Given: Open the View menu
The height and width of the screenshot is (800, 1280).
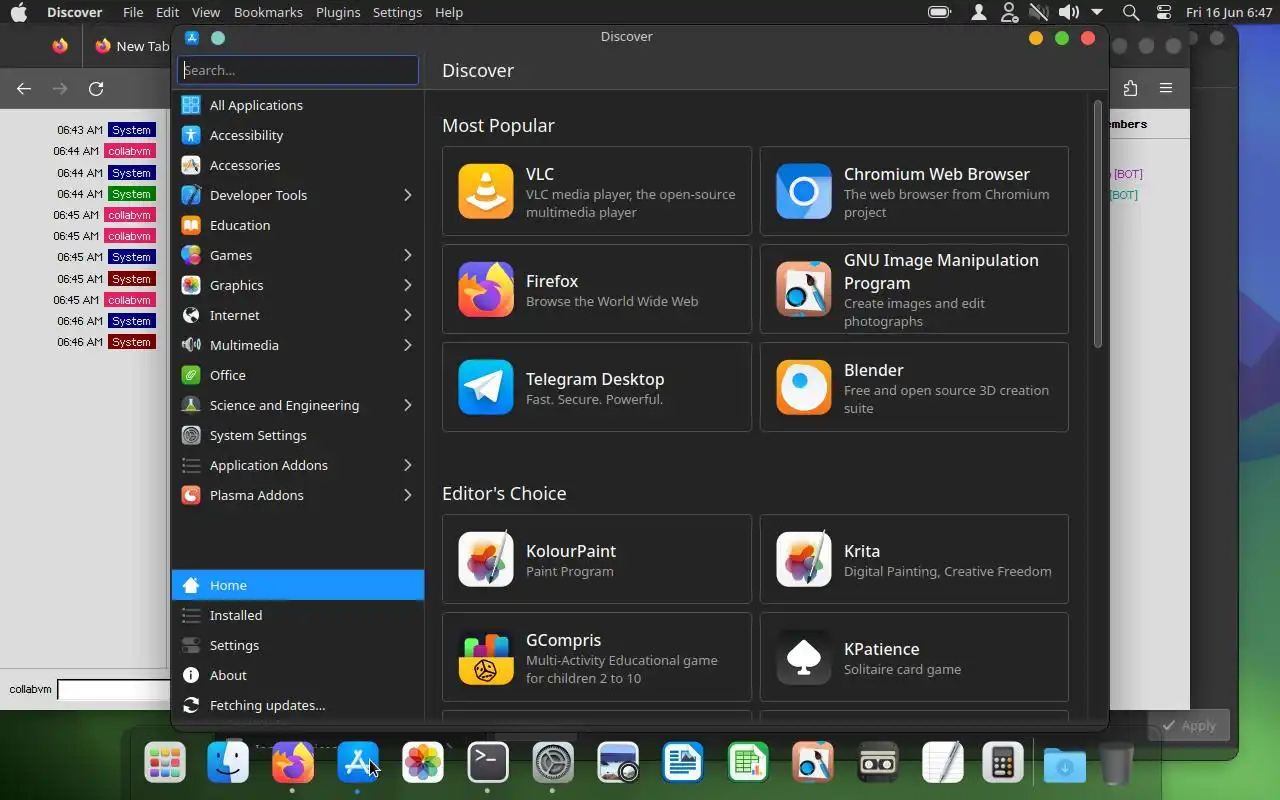Looking at the screenshot, I should click(205, 12).
